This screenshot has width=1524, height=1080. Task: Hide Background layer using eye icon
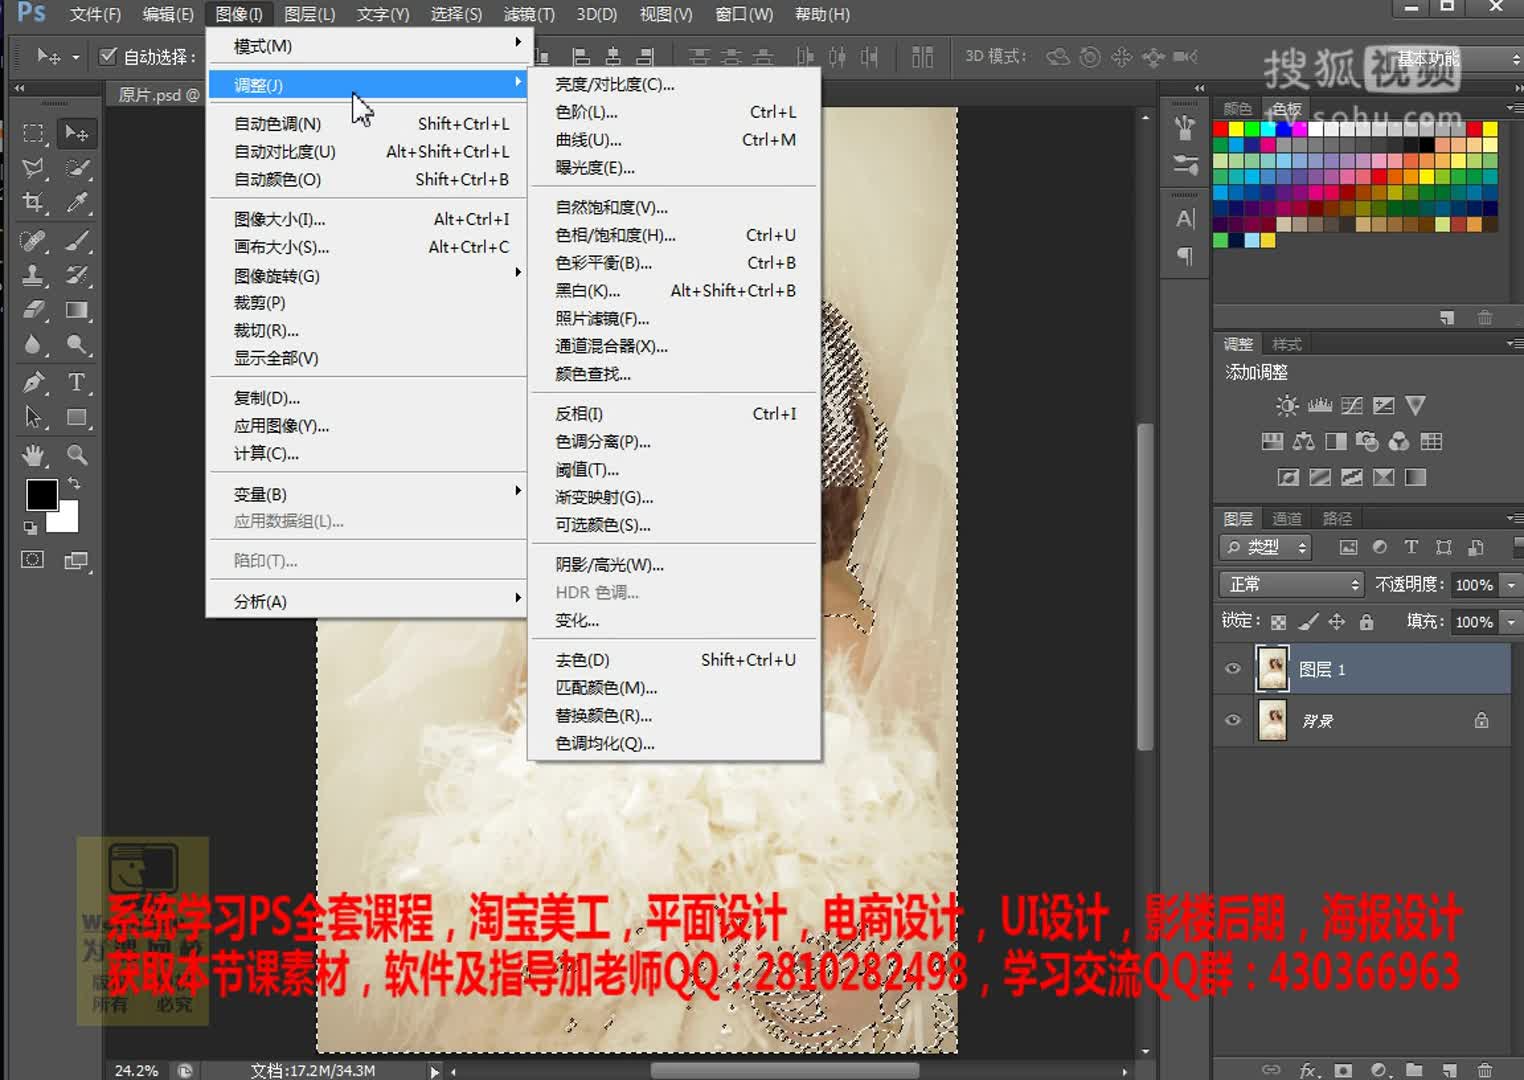[x=1233, y=720]
